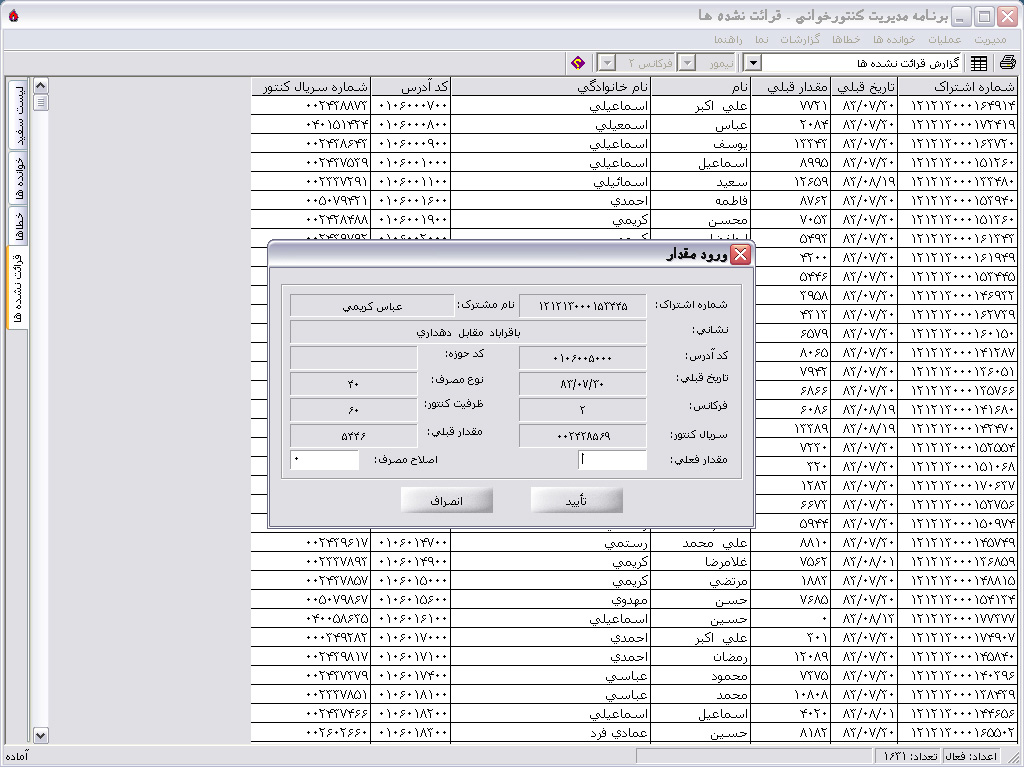Click the اصلاح مصرف input field
The height and width of the screenshot is (768, 1024).
point(324,460)
